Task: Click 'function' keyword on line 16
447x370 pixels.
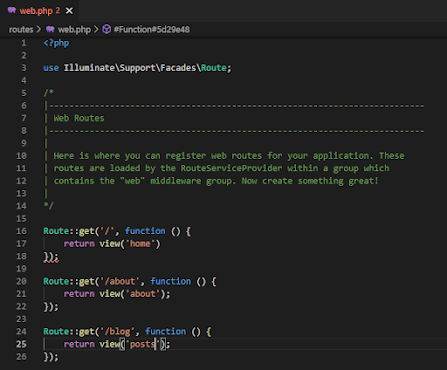Action: click(x=145, y=231)
